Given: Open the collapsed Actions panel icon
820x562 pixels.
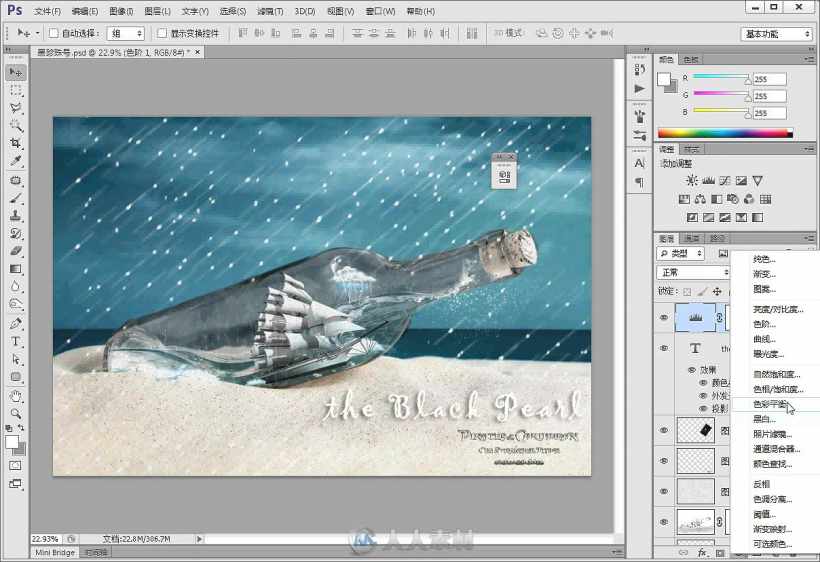Looking at the screenshot, I should click(640, 89).
